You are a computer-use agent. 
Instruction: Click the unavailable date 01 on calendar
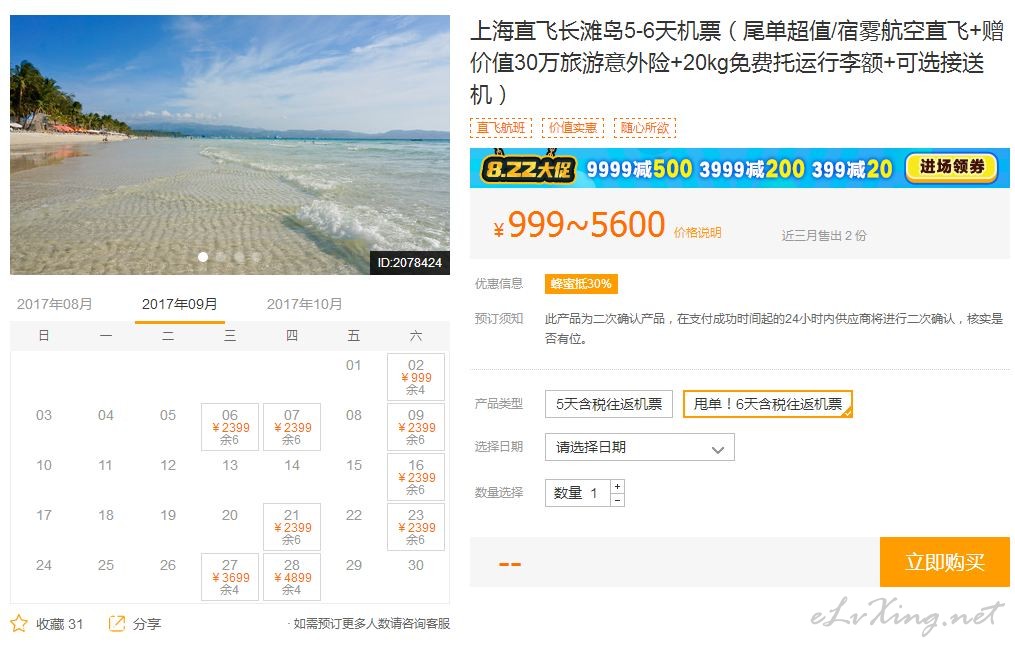tap(353, 365)
